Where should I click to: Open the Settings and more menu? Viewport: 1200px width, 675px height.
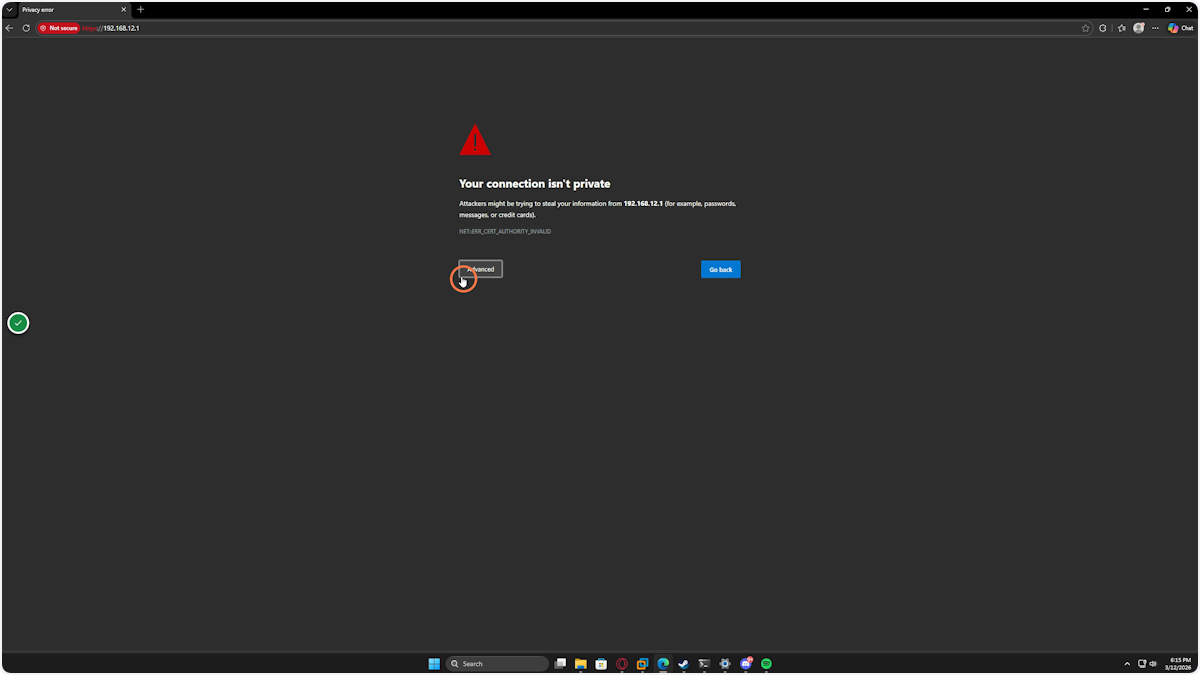point(1155,28)
